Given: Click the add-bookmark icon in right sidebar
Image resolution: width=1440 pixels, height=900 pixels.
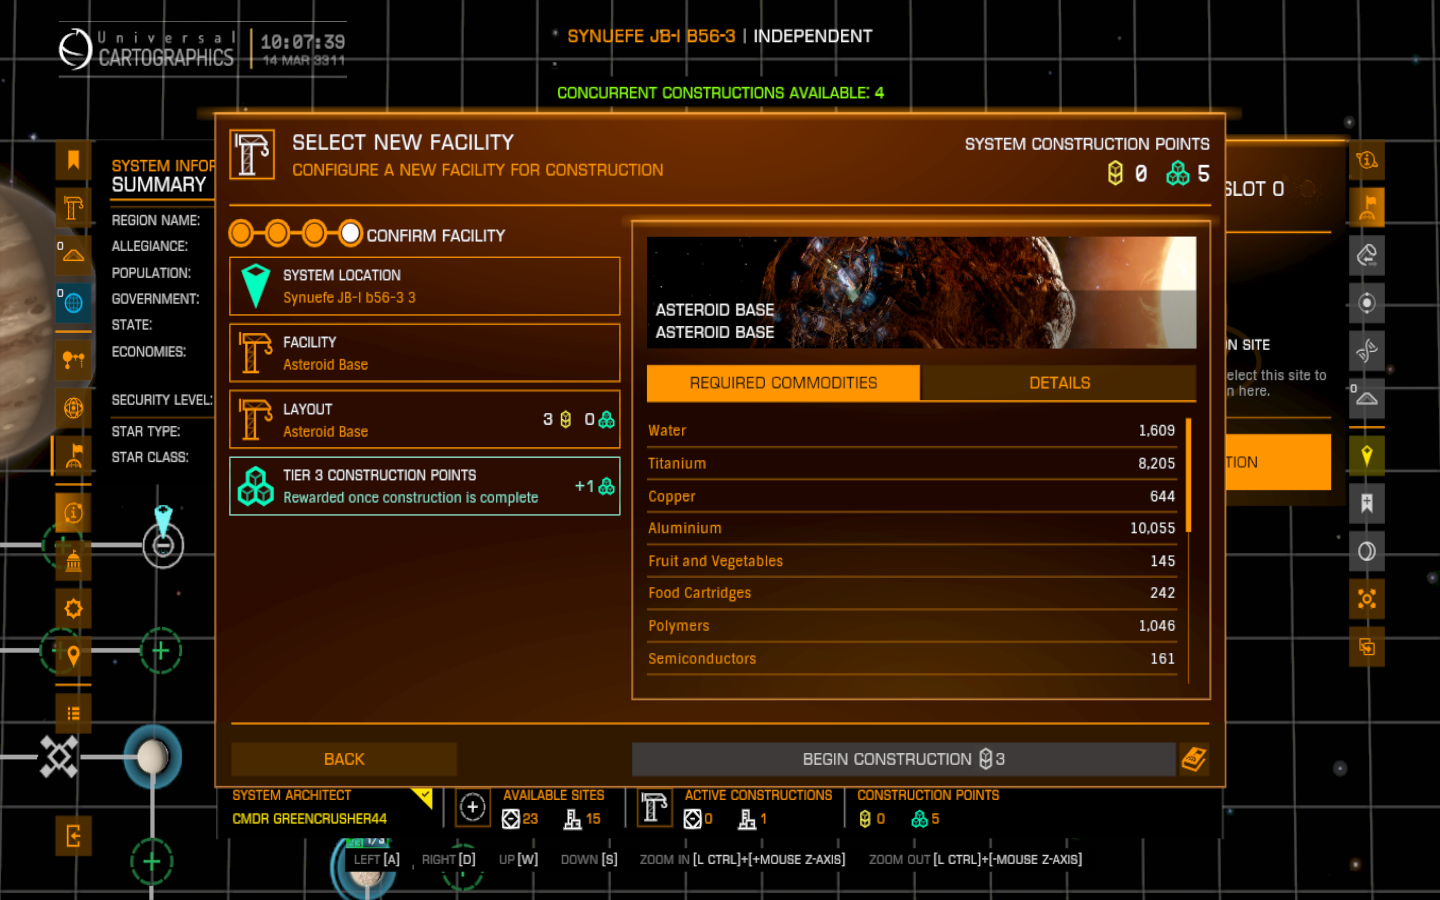Looking at the screenshot, I should pos(1367,503).
